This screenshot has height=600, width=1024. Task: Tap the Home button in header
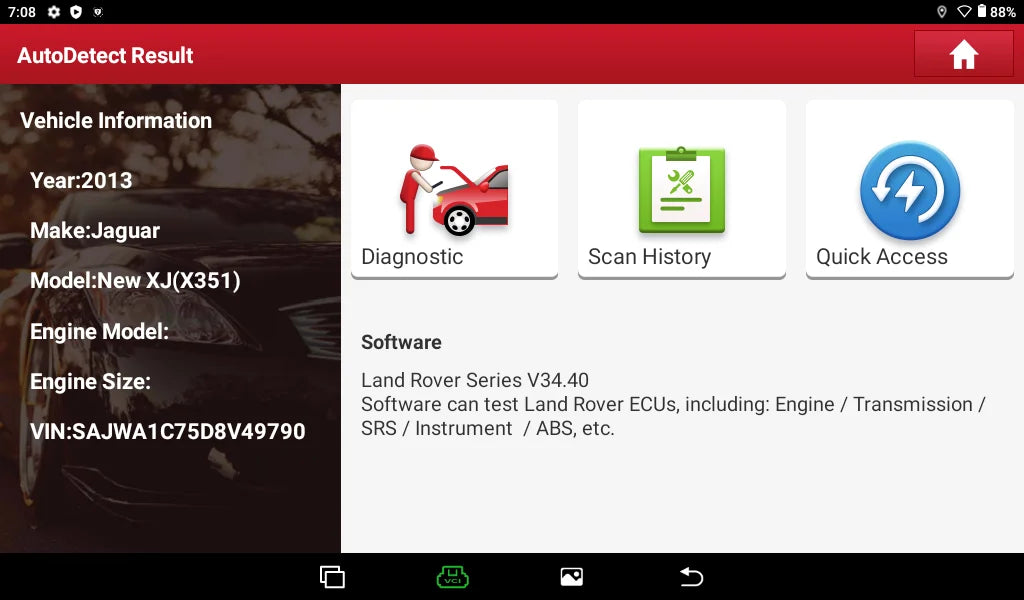(963, 54)
